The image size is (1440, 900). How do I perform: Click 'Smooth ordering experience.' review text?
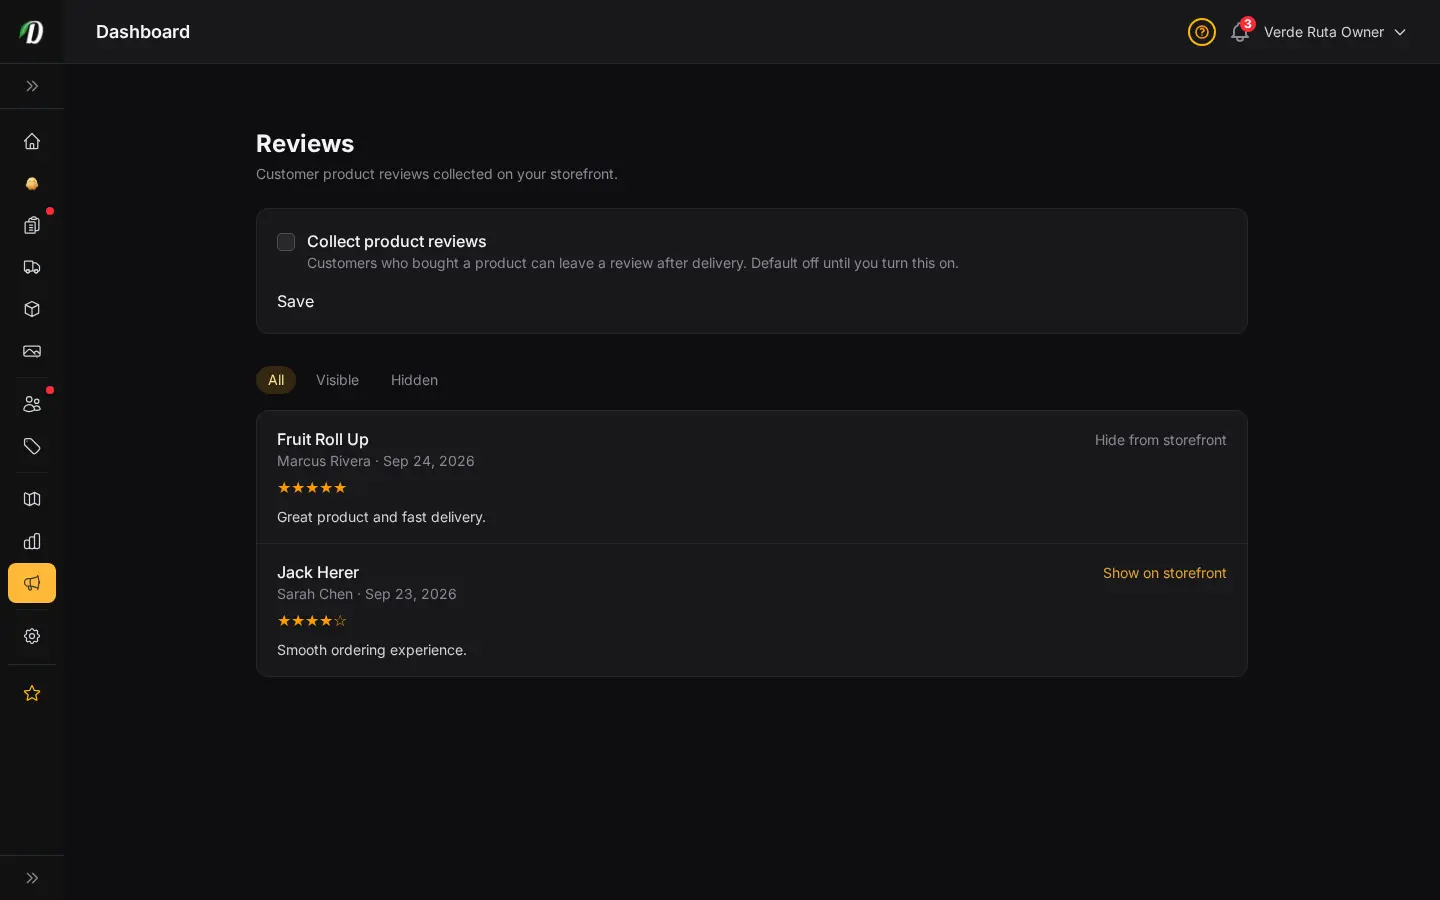[x=372, y=650]
